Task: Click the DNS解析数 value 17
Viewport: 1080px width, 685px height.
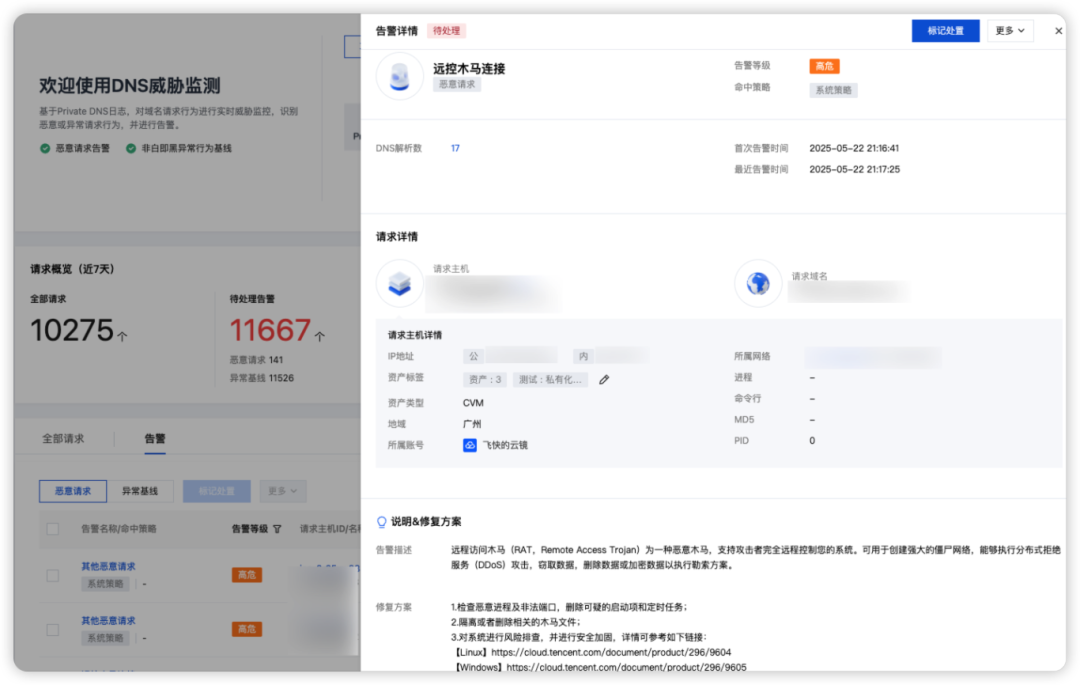Action: 456,147
